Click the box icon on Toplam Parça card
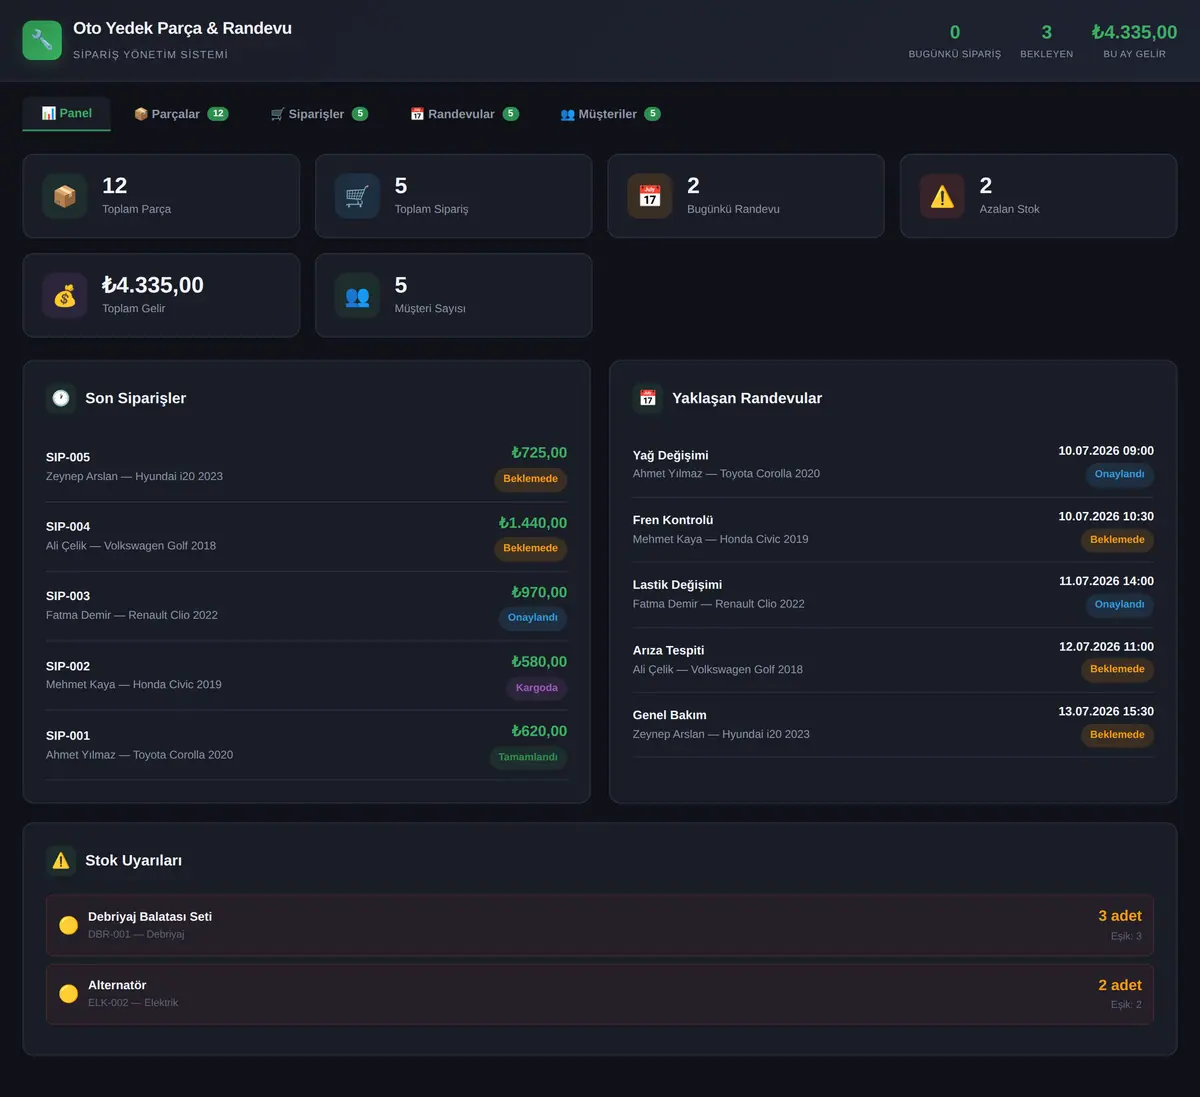 pos(65,196)
